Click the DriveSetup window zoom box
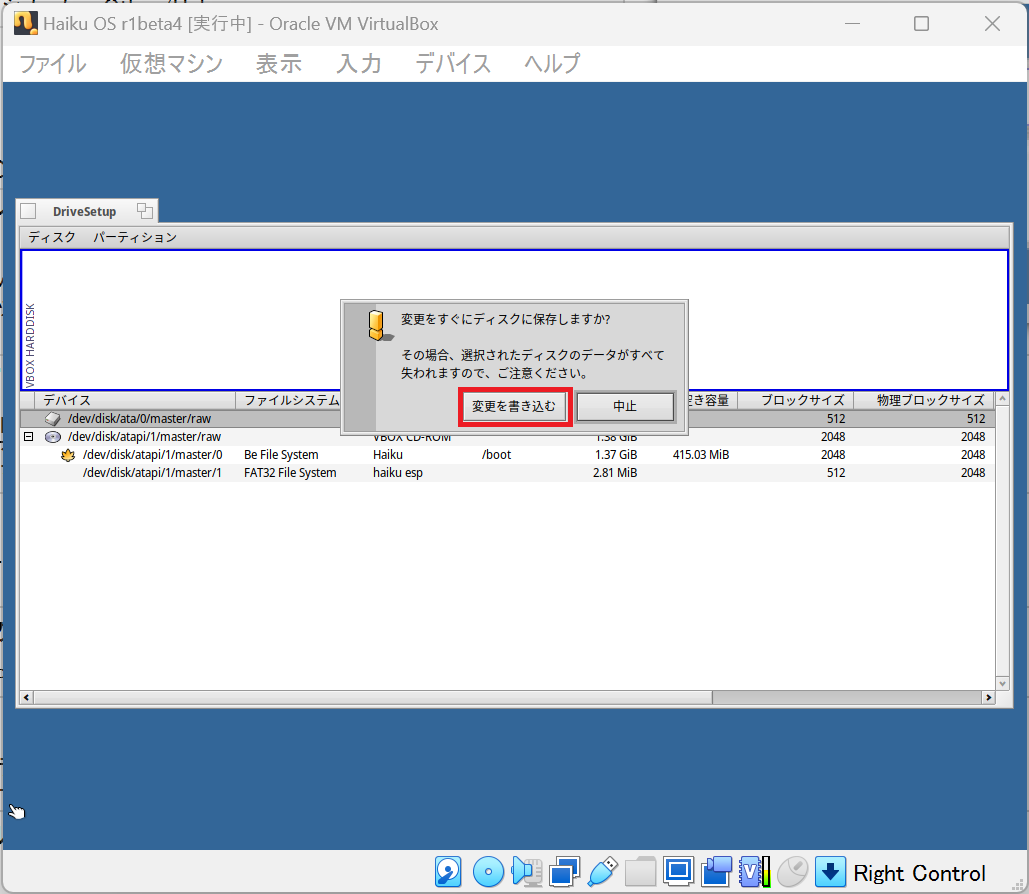 pos(144,211)
